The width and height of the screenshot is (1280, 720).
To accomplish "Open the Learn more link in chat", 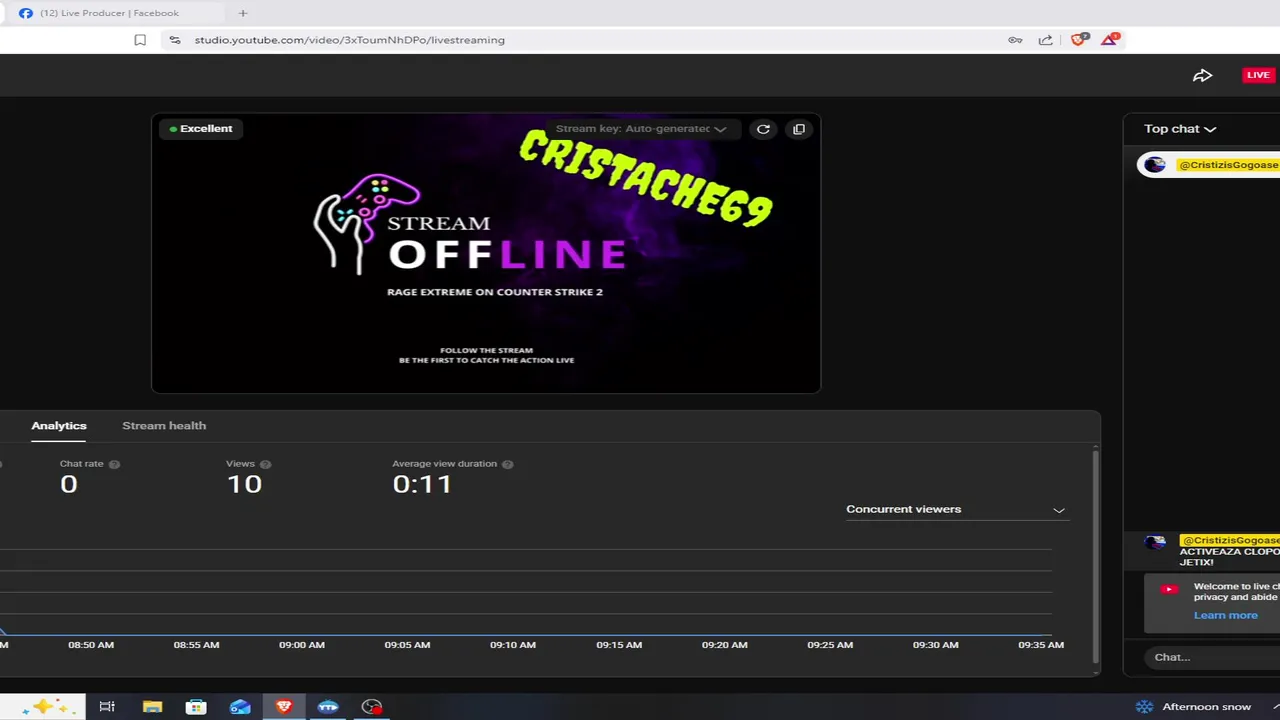I will tap(1225, 615).
